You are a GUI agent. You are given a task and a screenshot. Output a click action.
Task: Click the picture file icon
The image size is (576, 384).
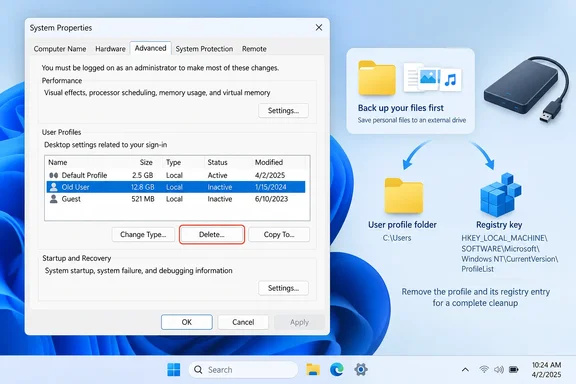428,78
